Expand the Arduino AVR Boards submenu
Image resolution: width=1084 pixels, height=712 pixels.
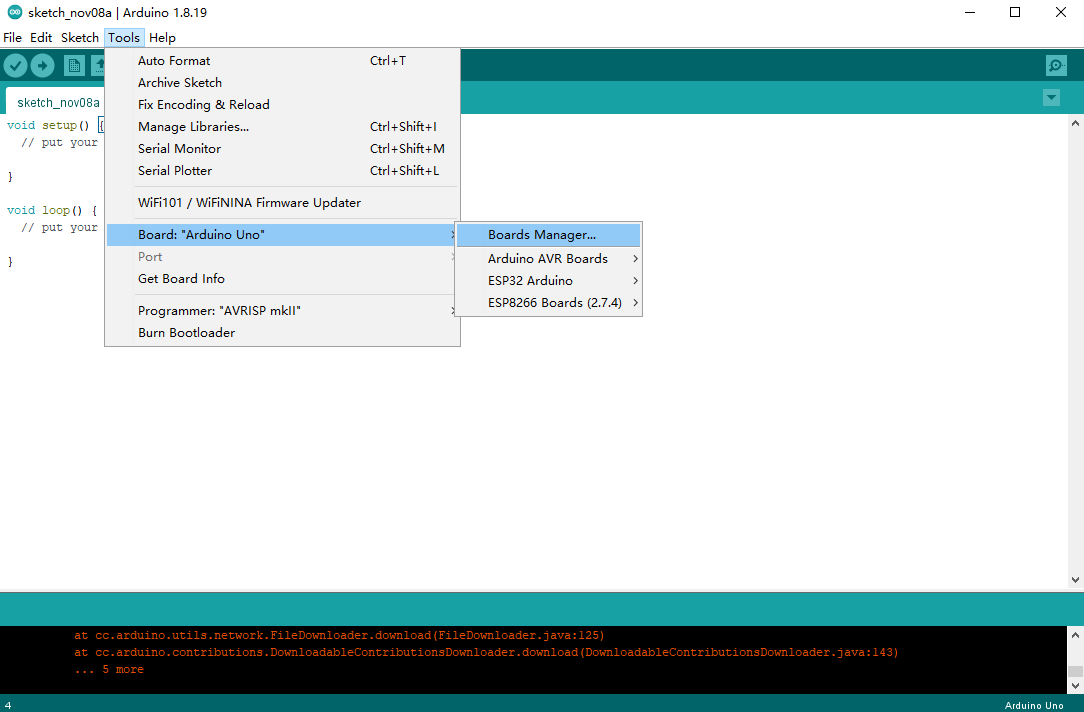point(548,258)
